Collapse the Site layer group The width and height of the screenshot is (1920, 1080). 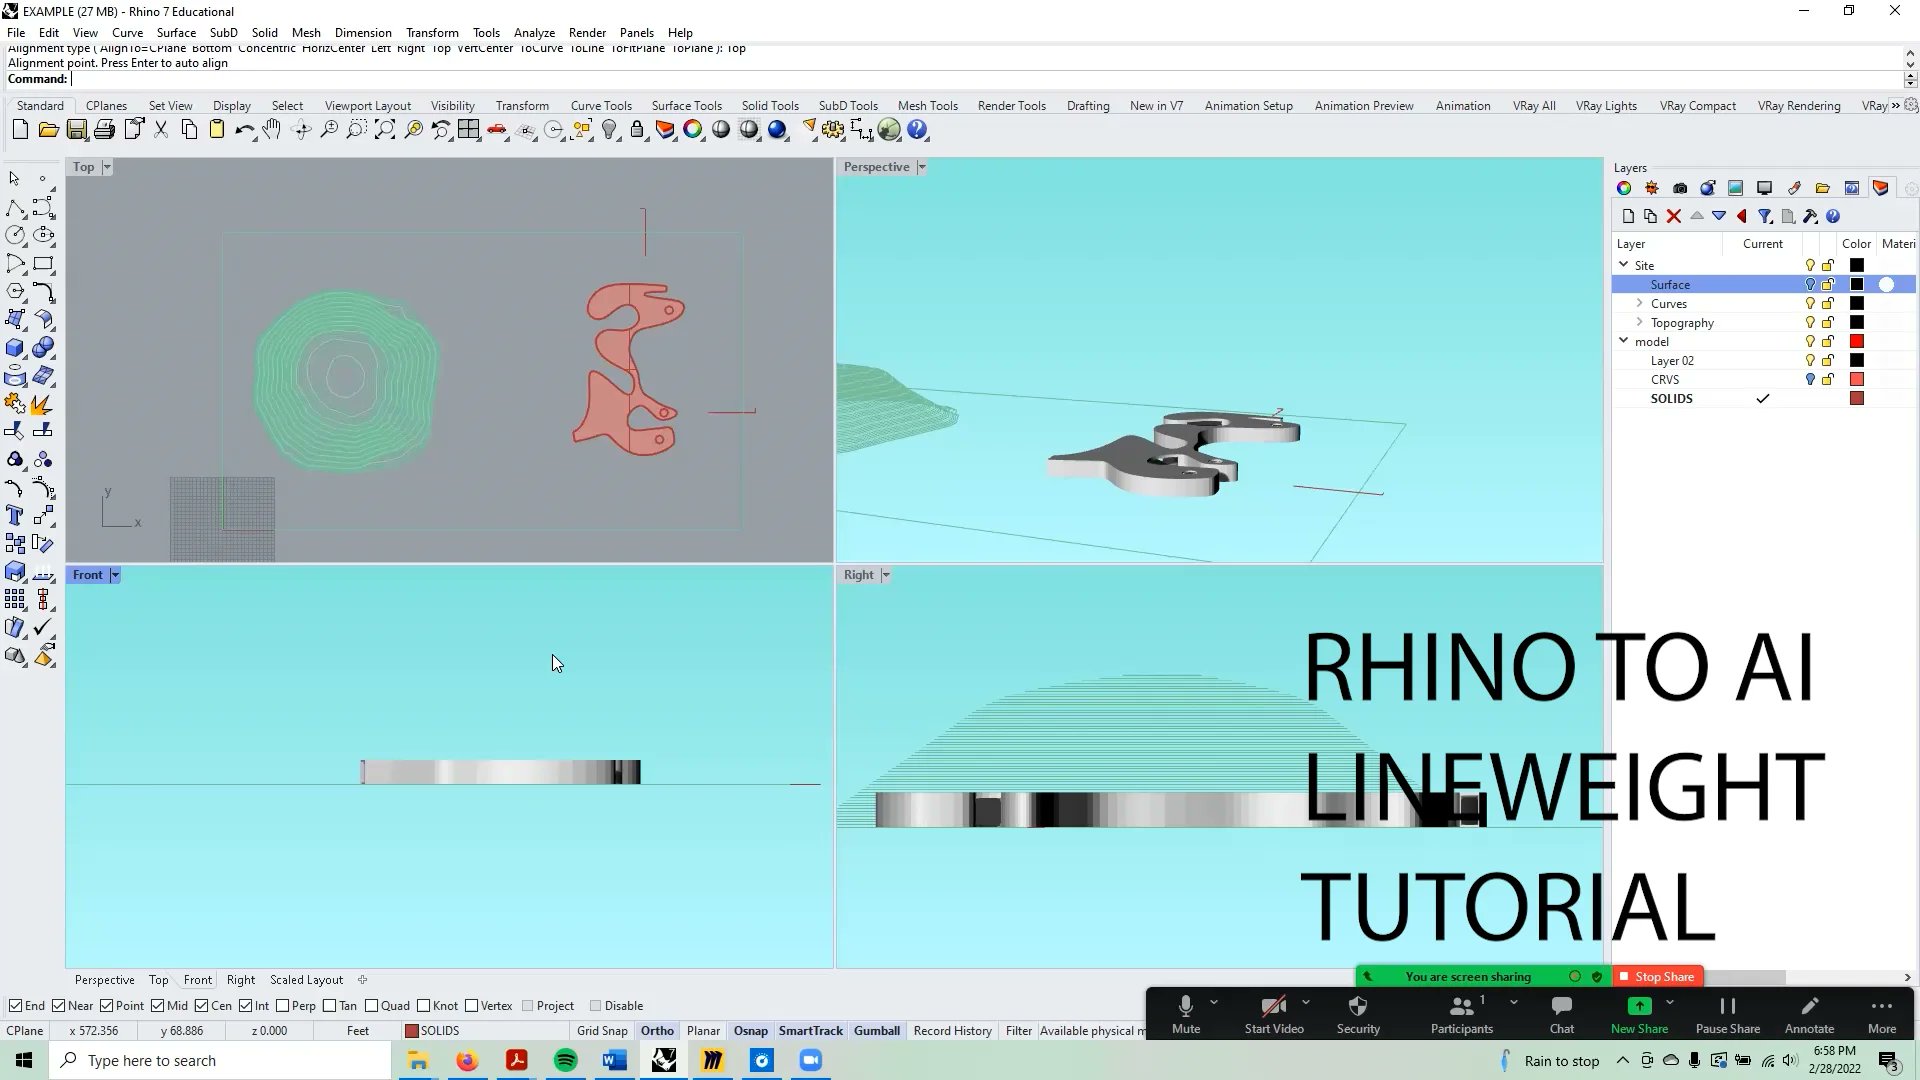coord(1624,265)
